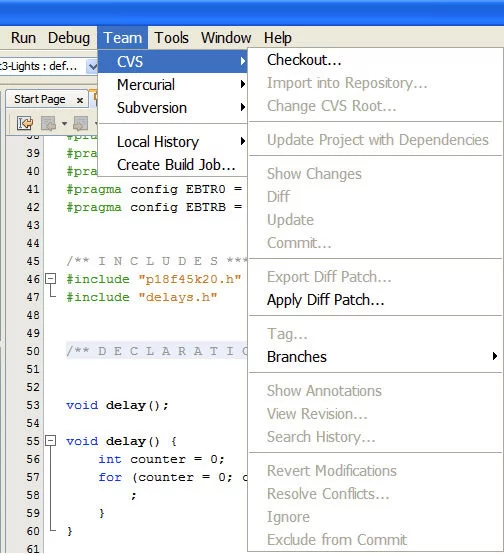Open the Tools menu
Screen dimensions: 504x555
[x=171, y=38]
